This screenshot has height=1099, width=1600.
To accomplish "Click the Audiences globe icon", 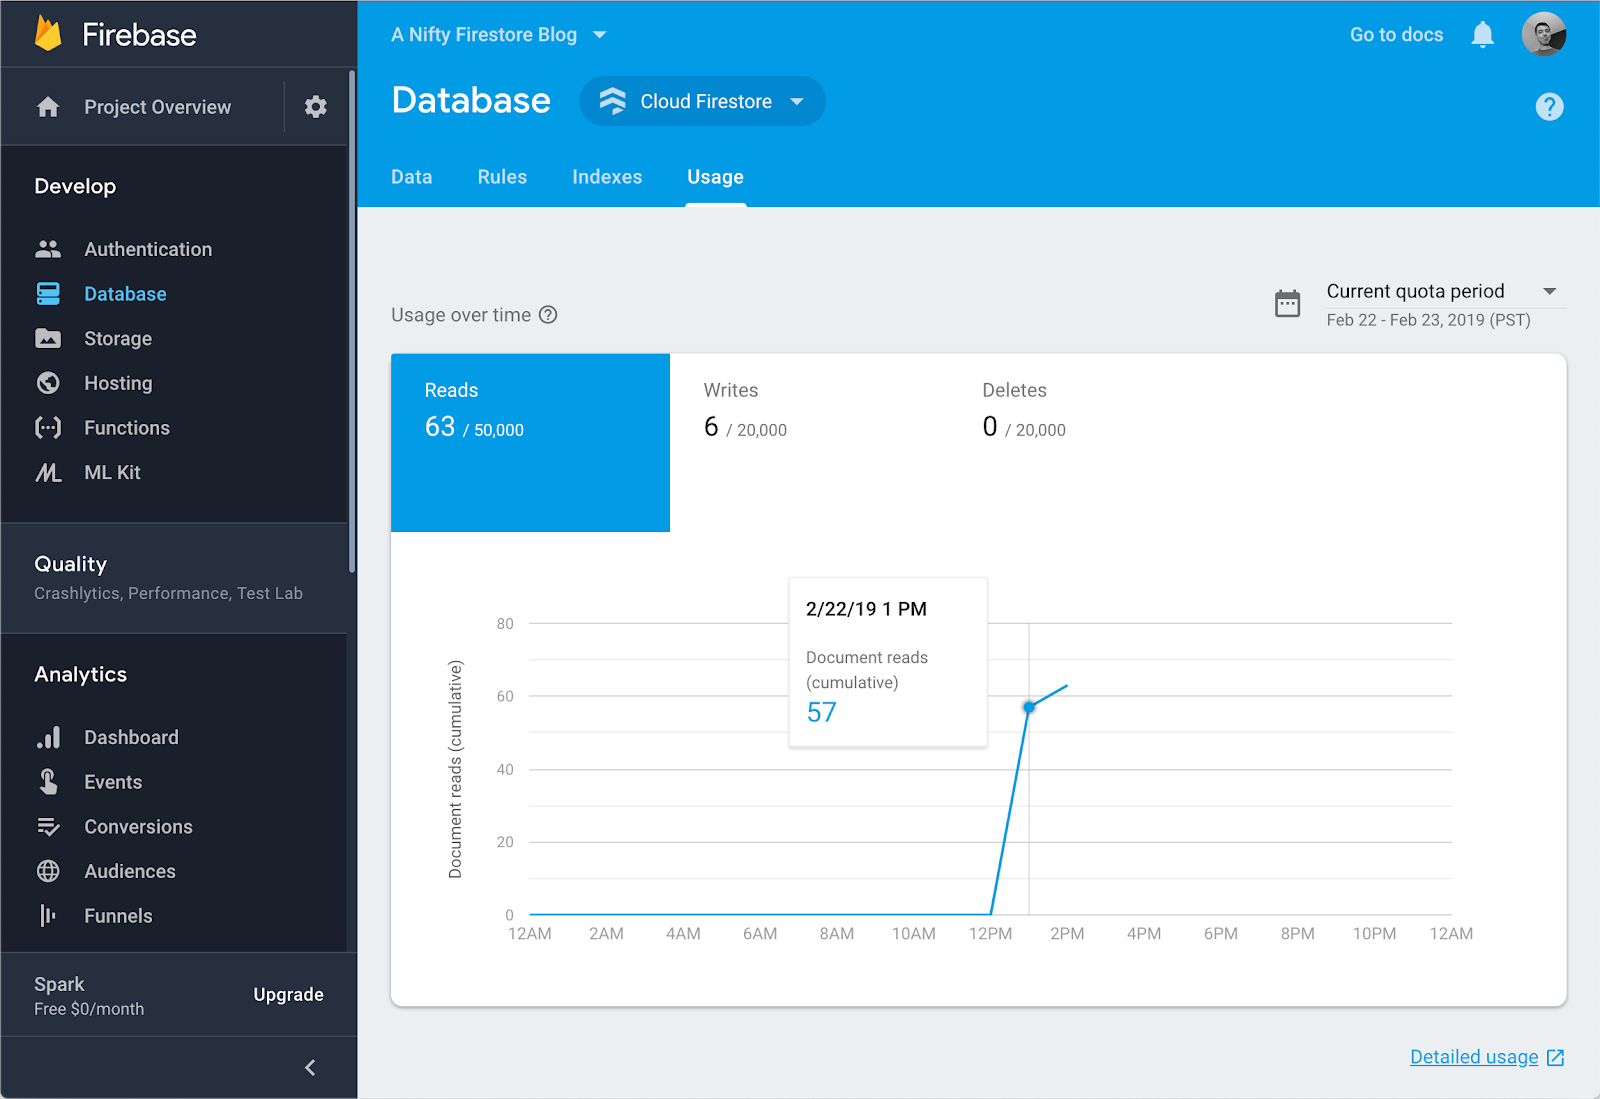I will 48,871.
